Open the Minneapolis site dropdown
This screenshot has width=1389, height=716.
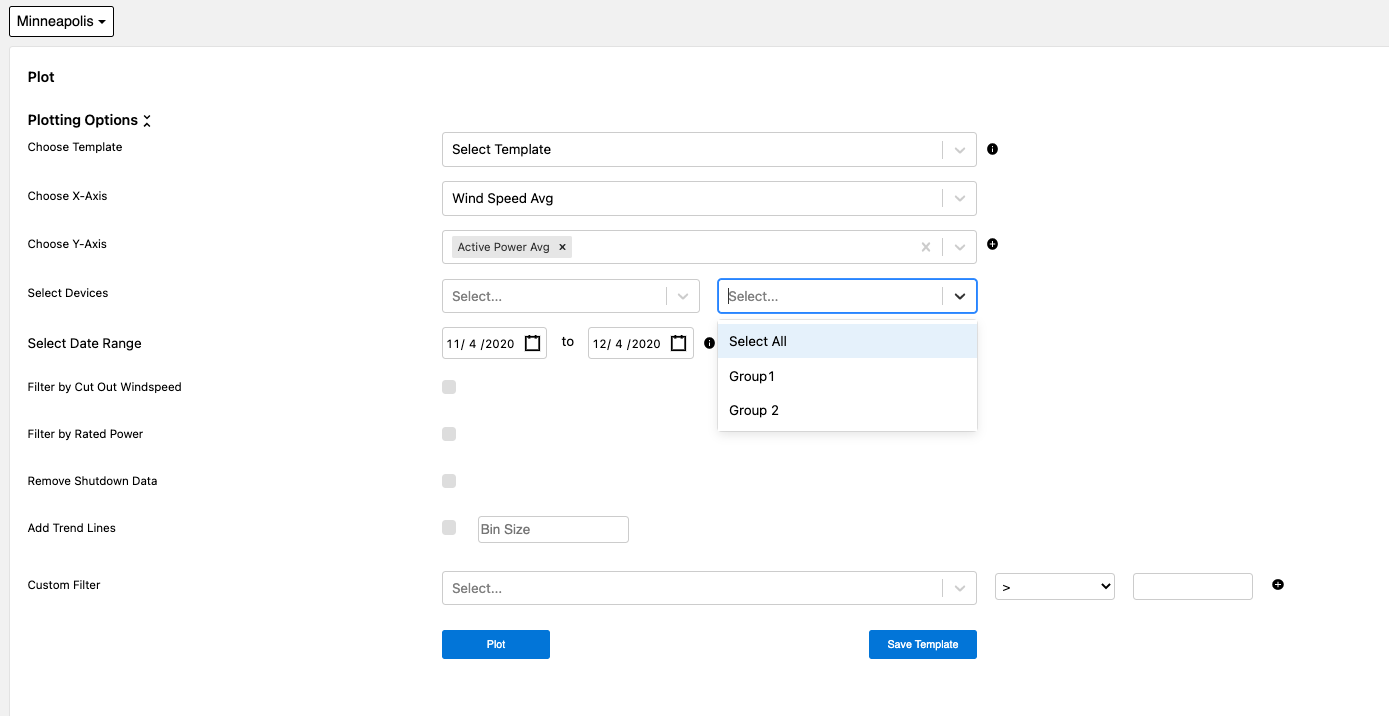point(61,21)
